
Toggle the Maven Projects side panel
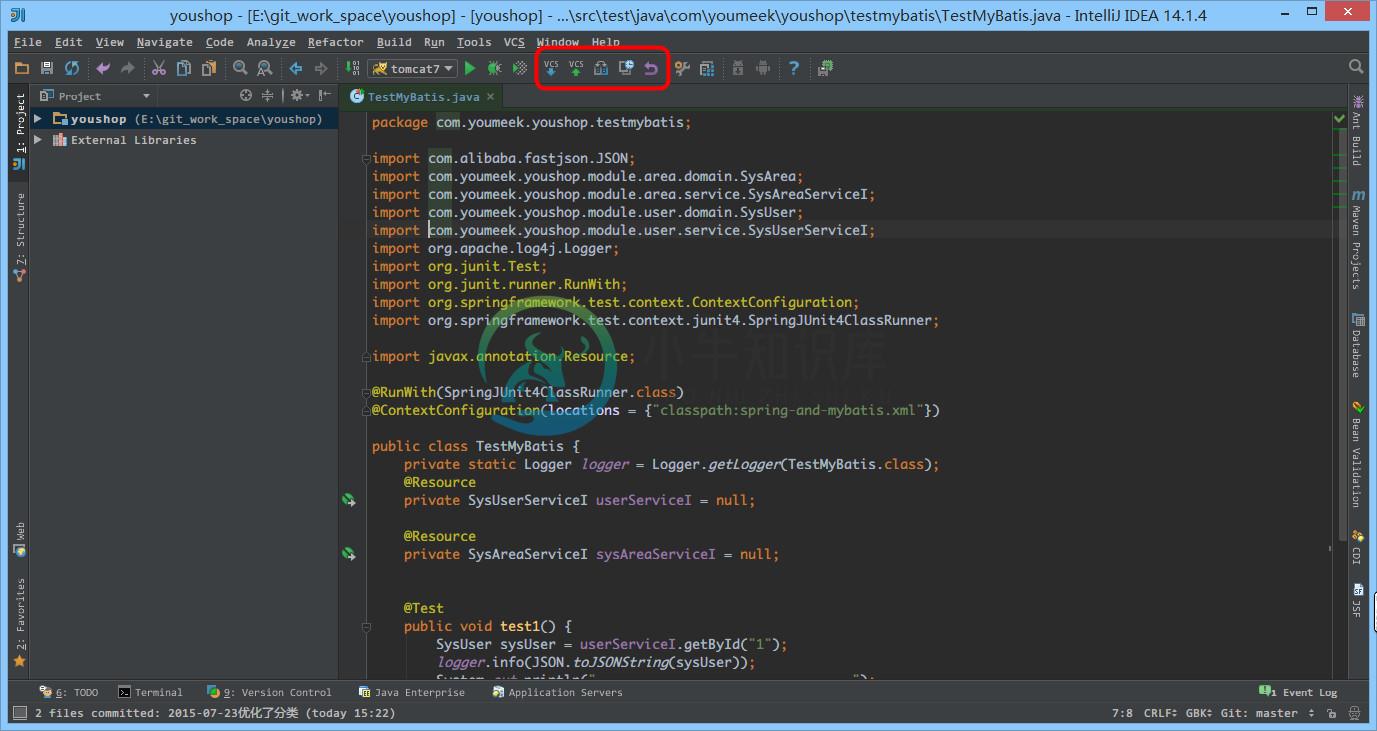point(1357,238)
